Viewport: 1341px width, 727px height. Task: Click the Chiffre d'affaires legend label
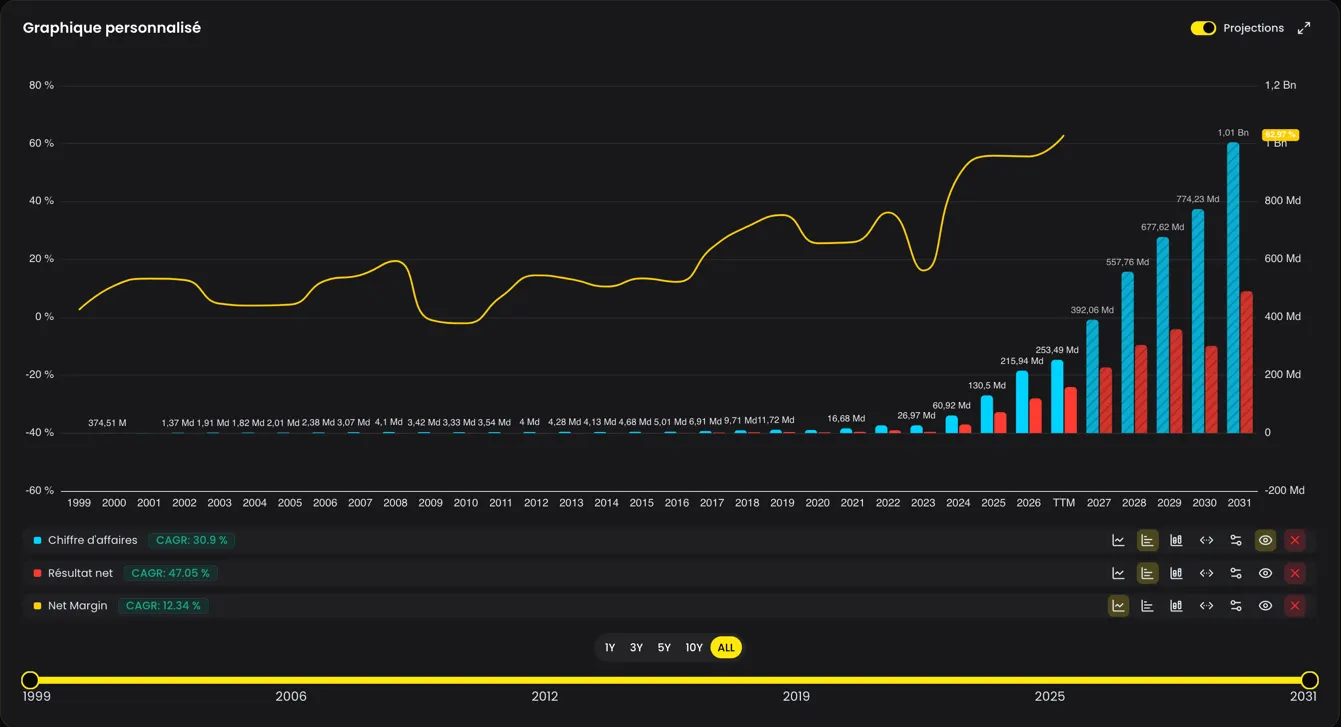point(93,540)
